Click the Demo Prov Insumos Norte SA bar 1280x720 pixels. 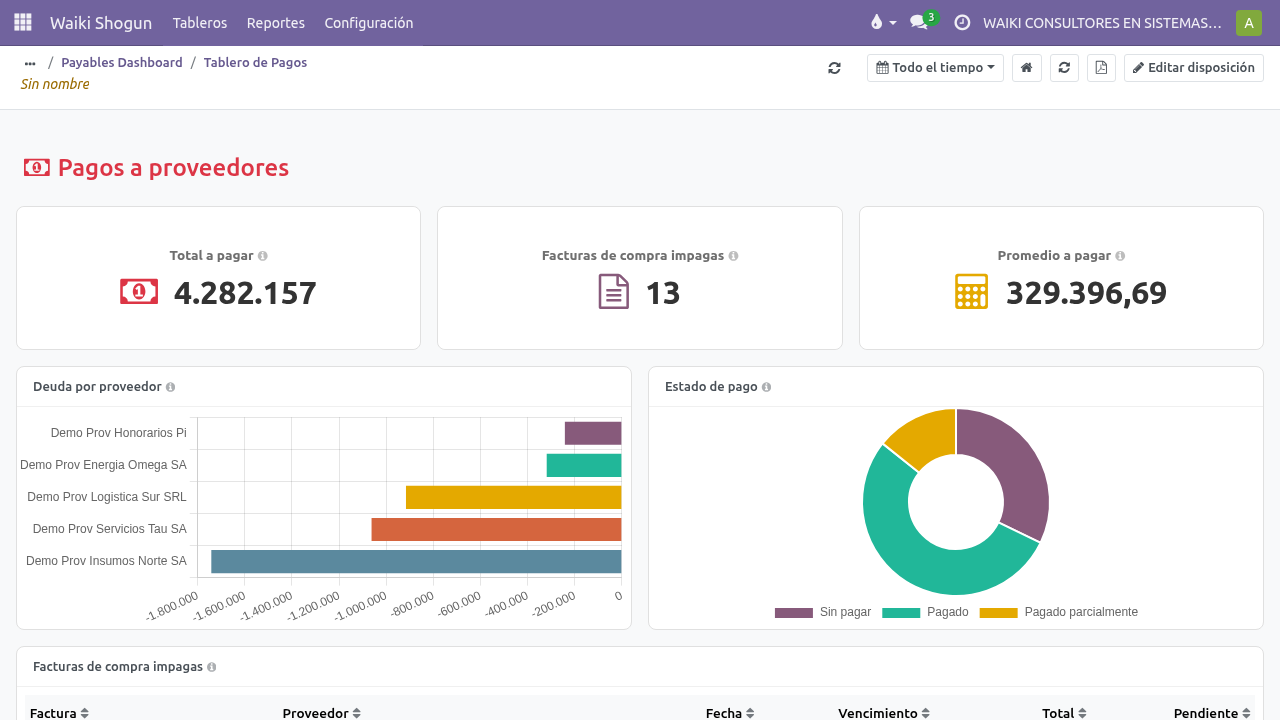coord(416,561)
